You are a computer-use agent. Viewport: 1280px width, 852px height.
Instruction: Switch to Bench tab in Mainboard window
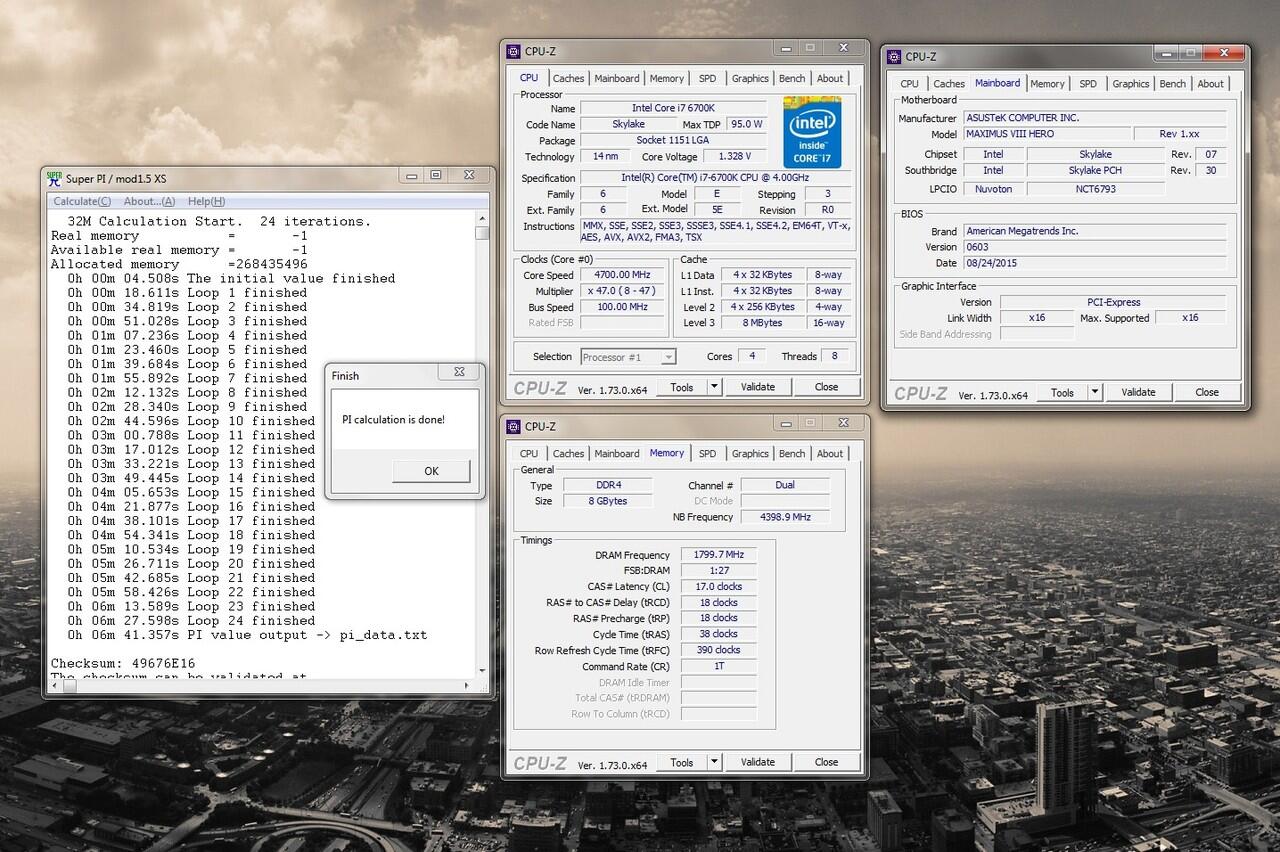point(1173,84)
